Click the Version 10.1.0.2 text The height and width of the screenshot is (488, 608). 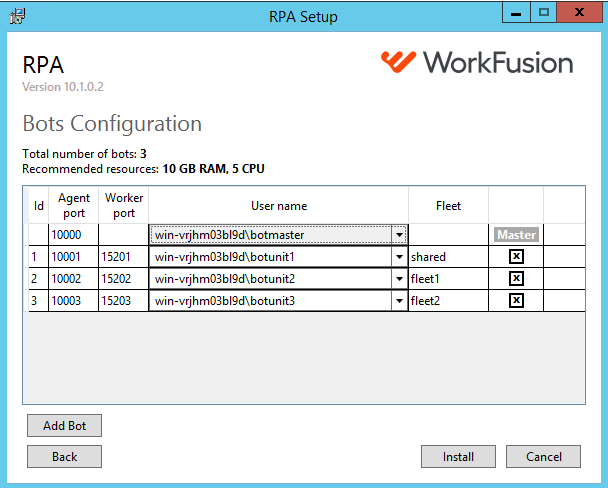(63, 87)
